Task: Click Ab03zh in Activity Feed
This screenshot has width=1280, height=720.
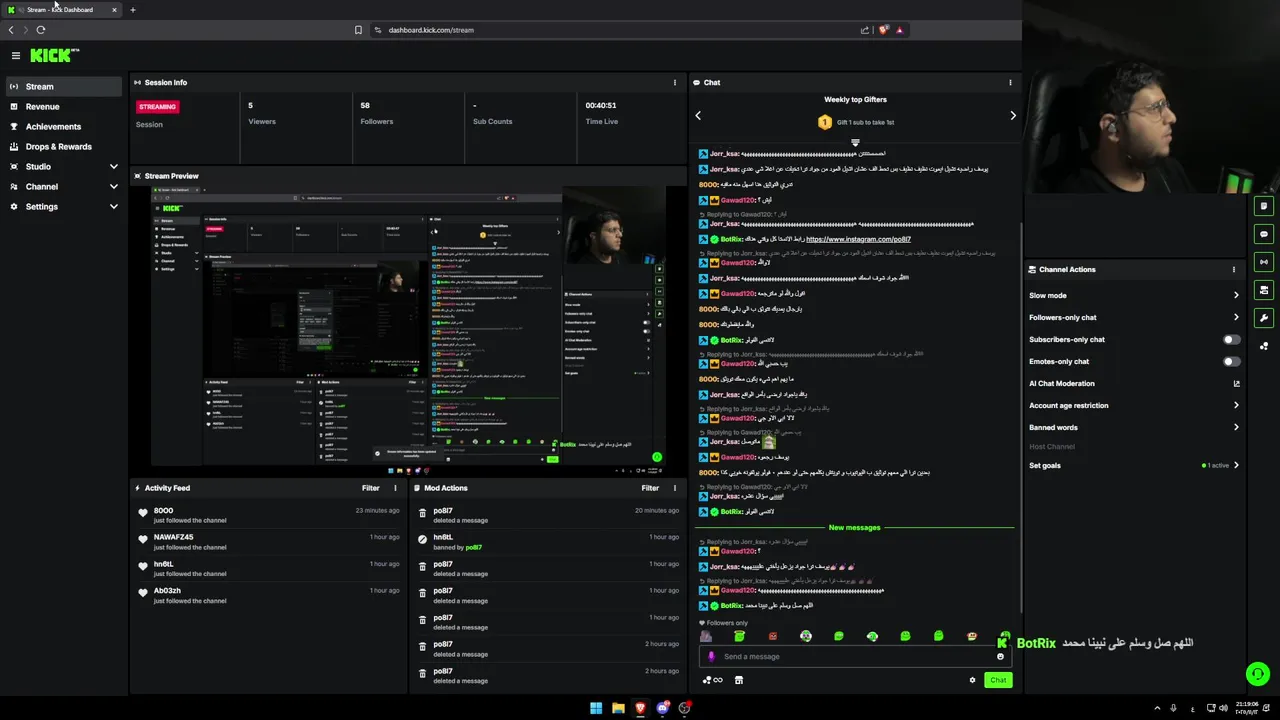Action: tap(168, 591)
